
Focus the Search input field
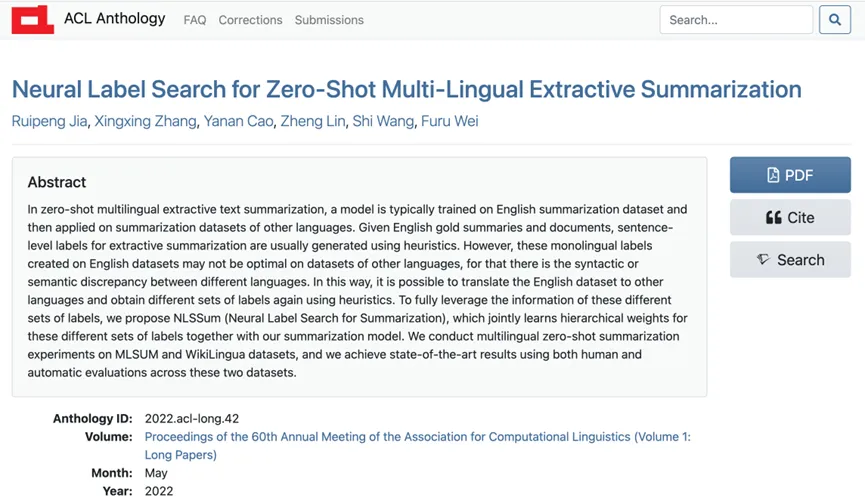[x=736, y=20]
